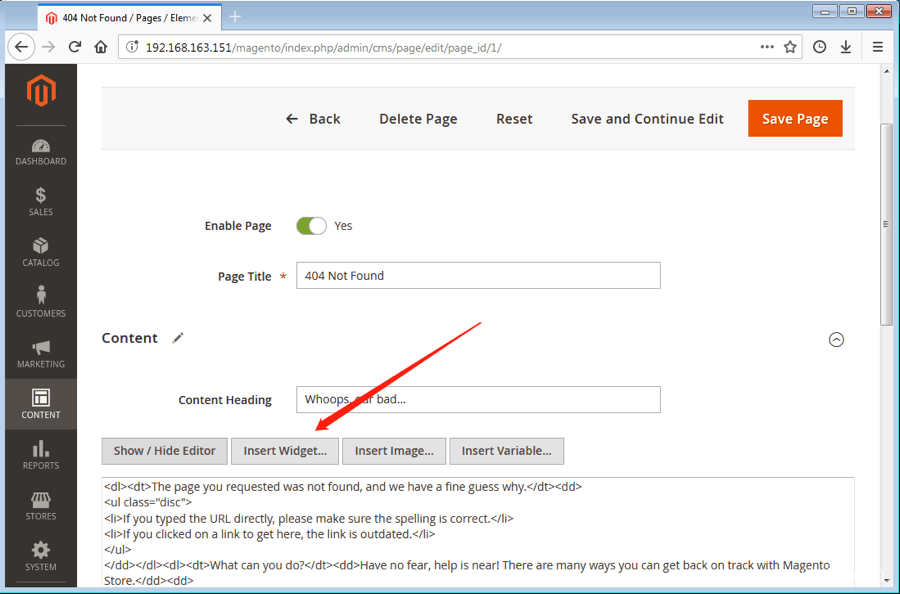The width and height of the screenshot is (900, 594).
Task: Open the System sidebar menu
Action: pos(41,556)
